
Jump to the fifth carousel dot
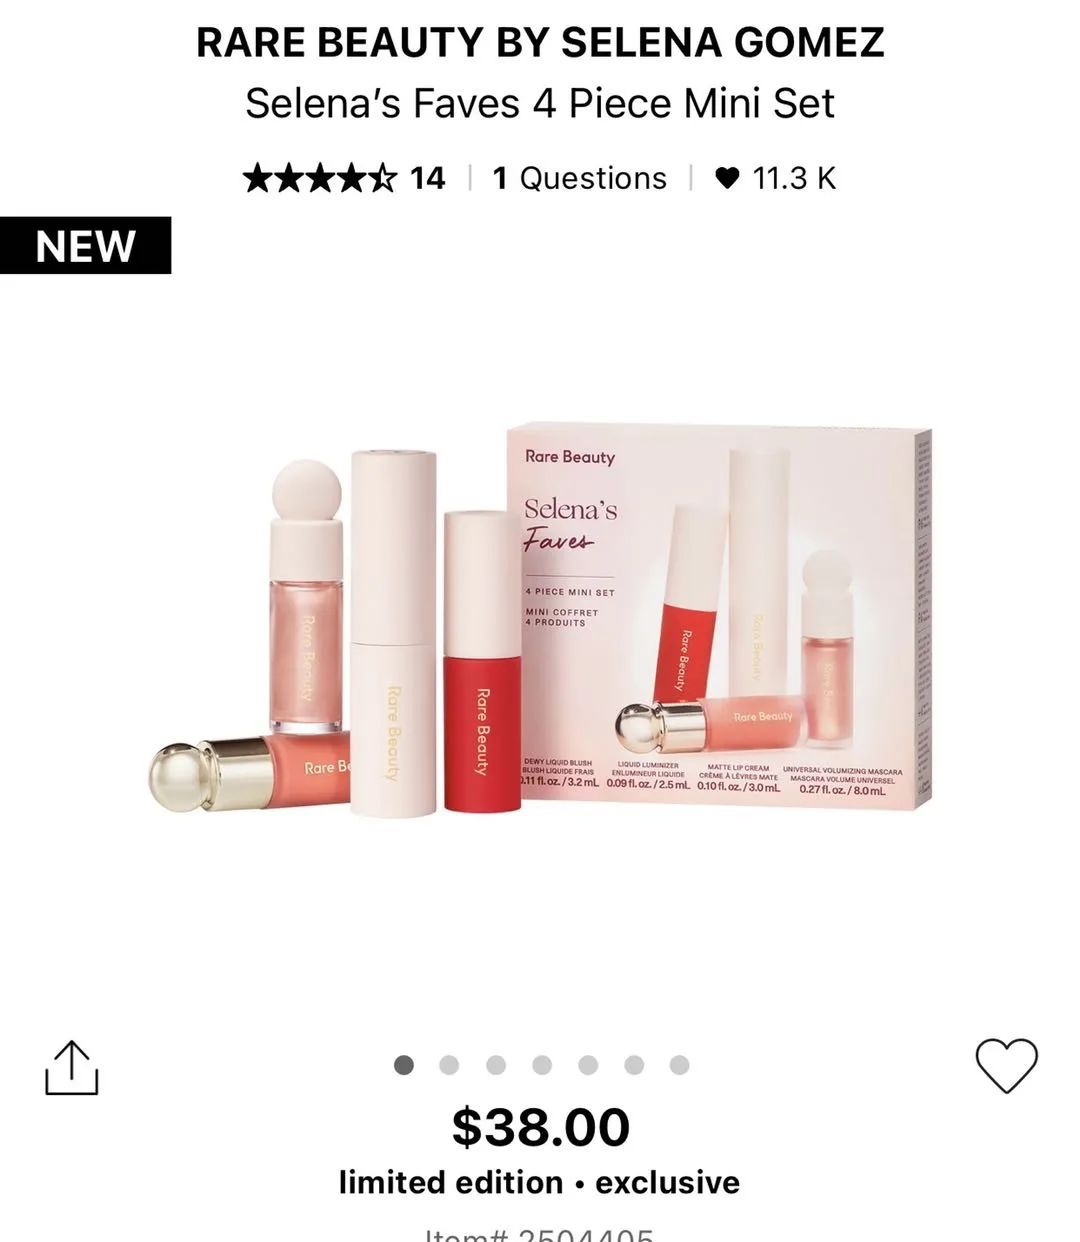[588, 1065]
